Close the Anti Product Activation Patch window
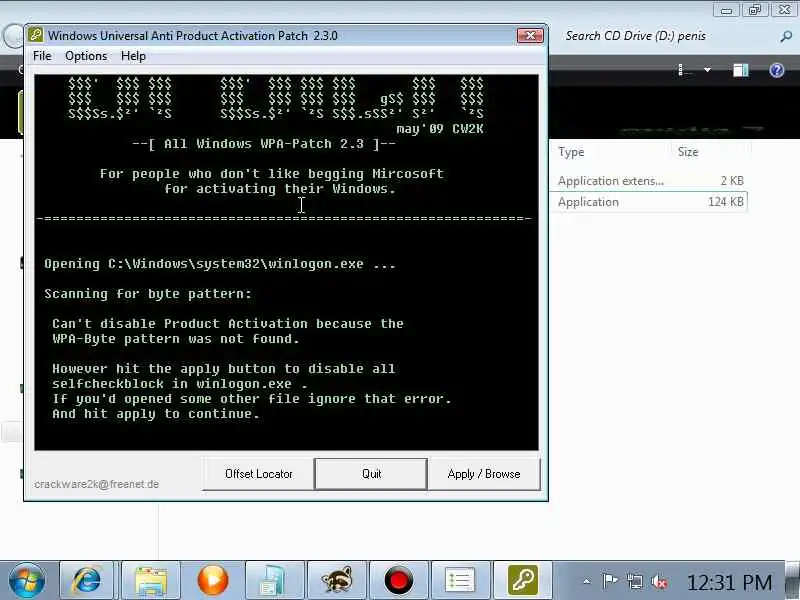 [x=530, y=35]
